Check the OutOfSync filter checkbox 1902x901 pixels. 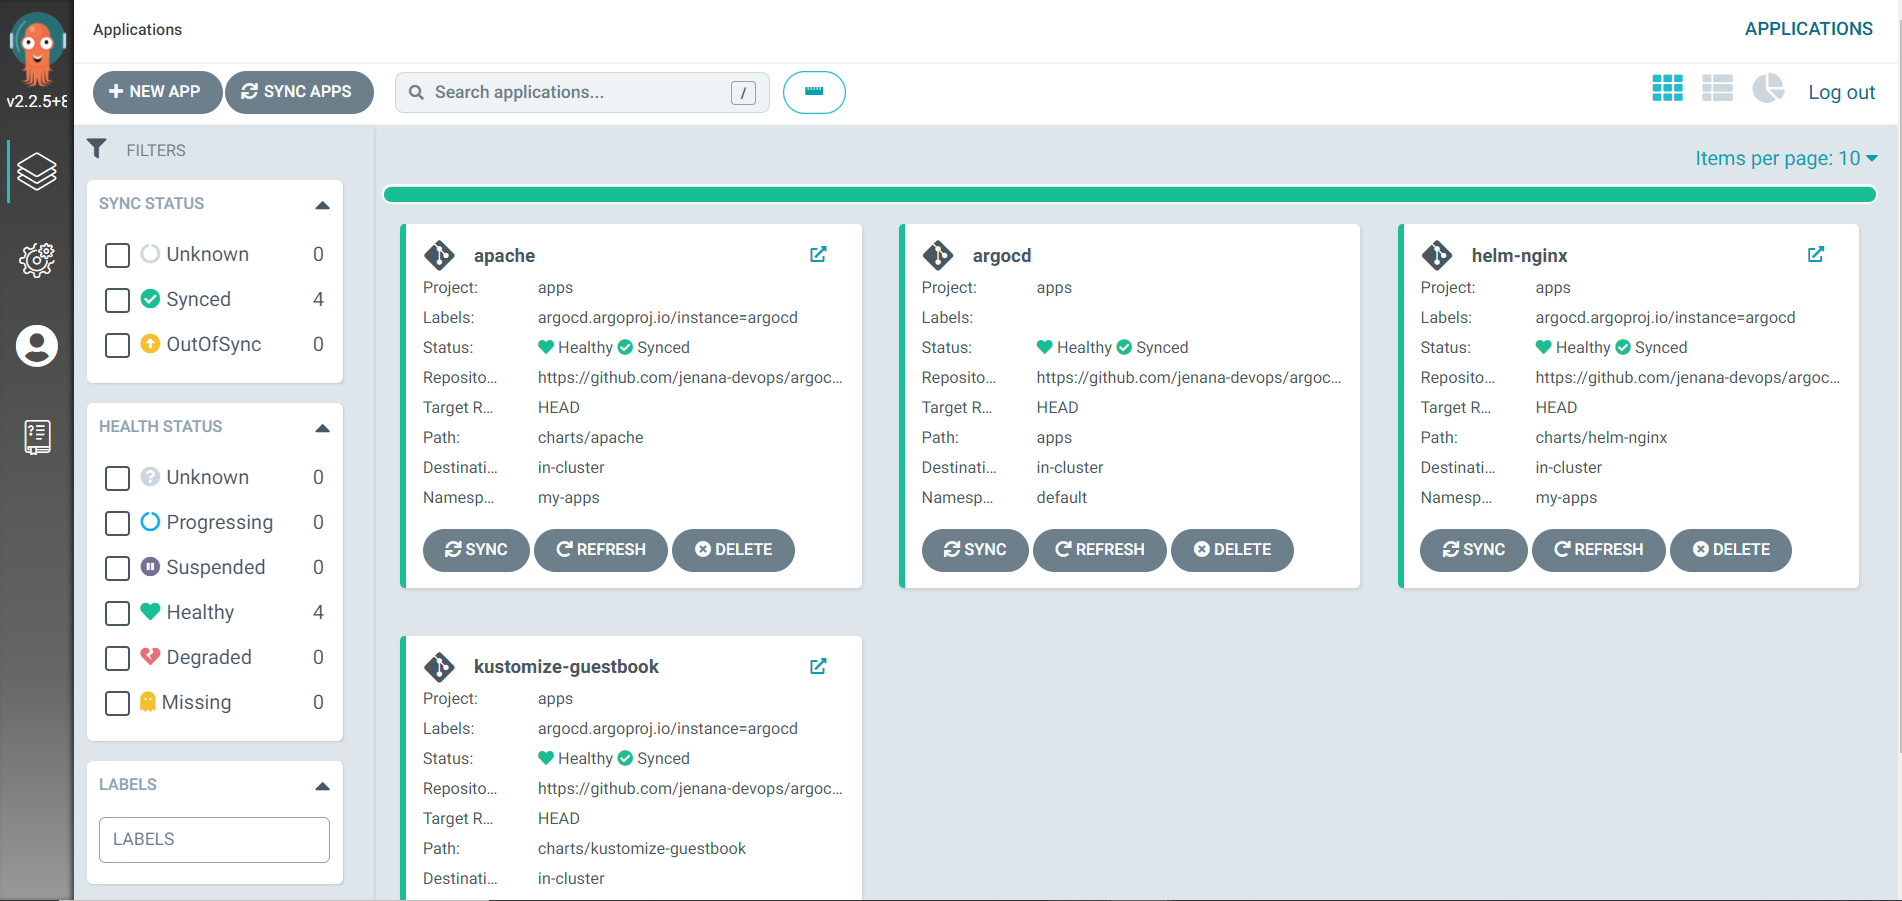click(117, 345)
